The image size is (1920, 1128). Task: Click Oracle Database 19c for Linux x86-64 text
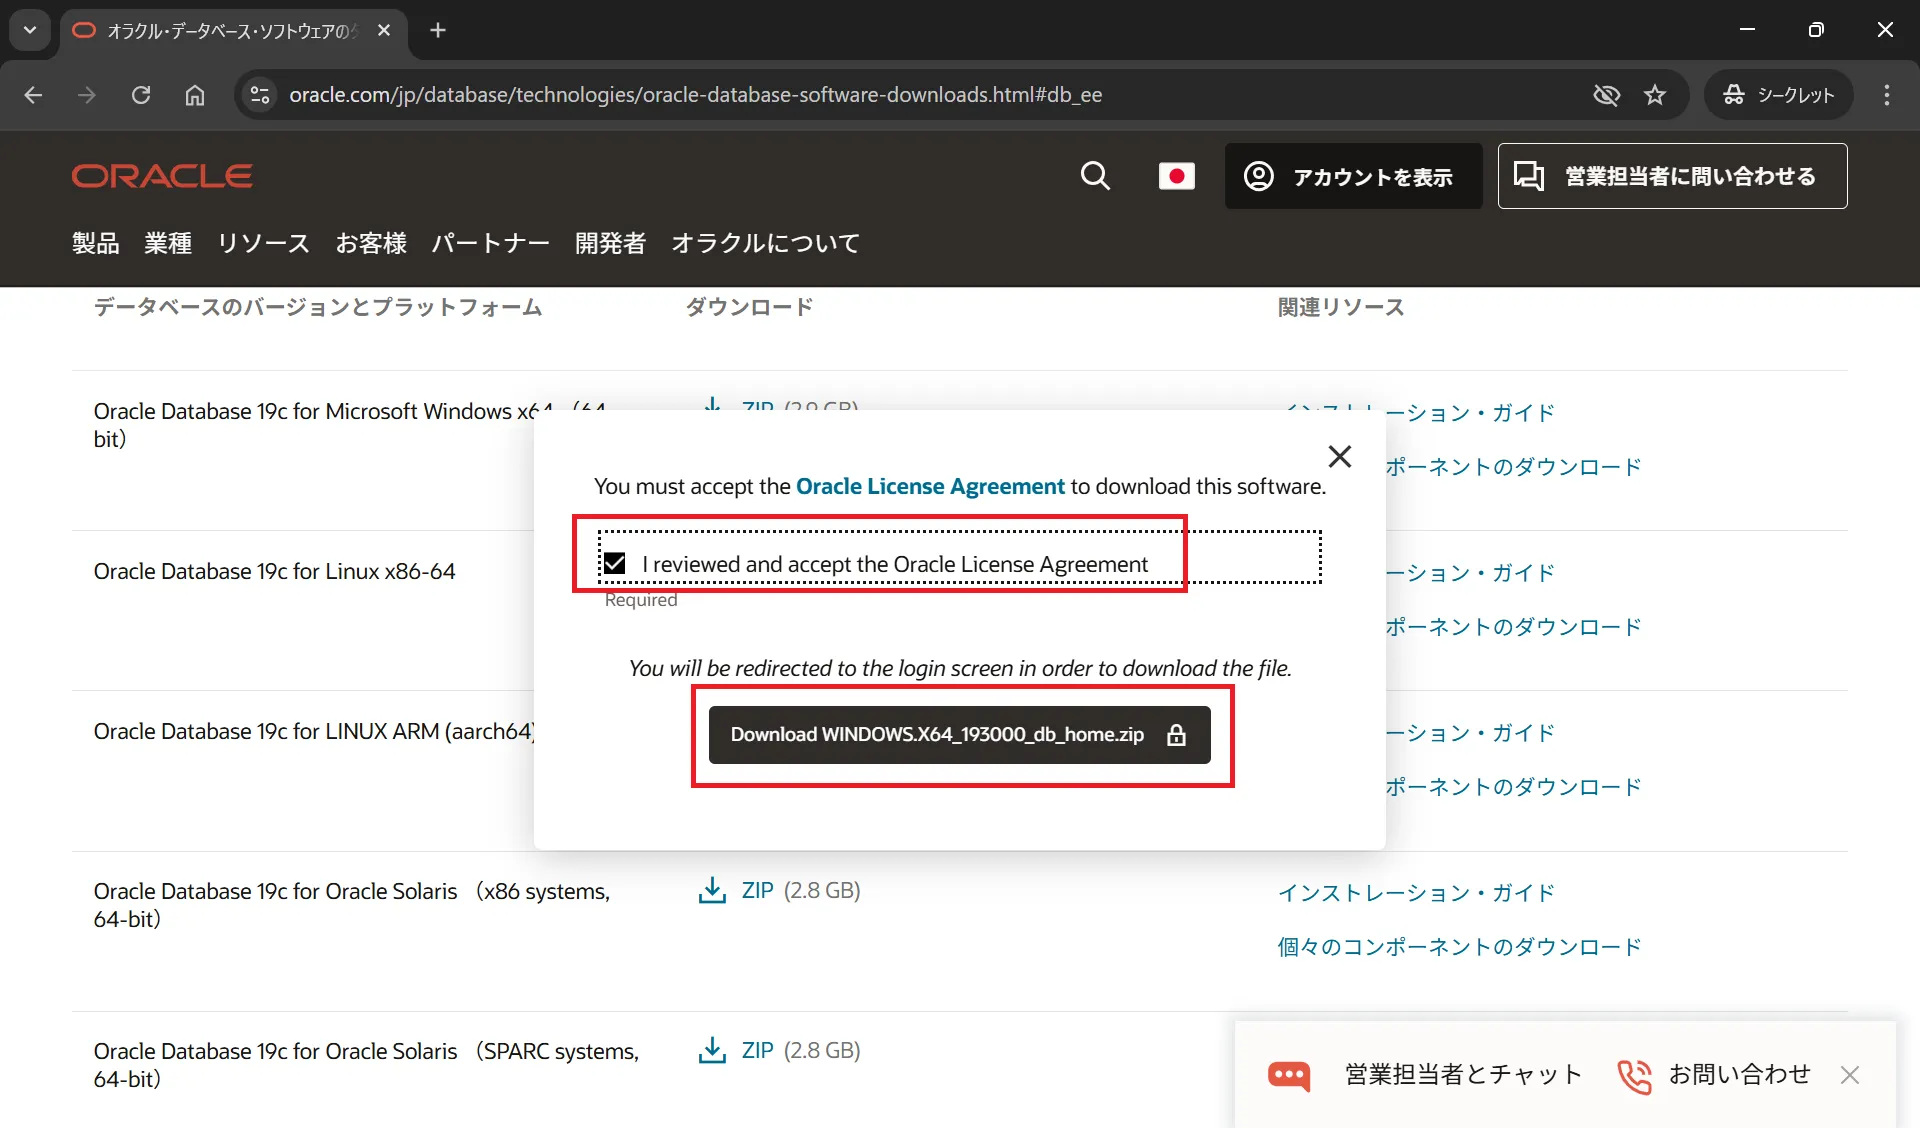pyautogui.click(x=275, y=571)
